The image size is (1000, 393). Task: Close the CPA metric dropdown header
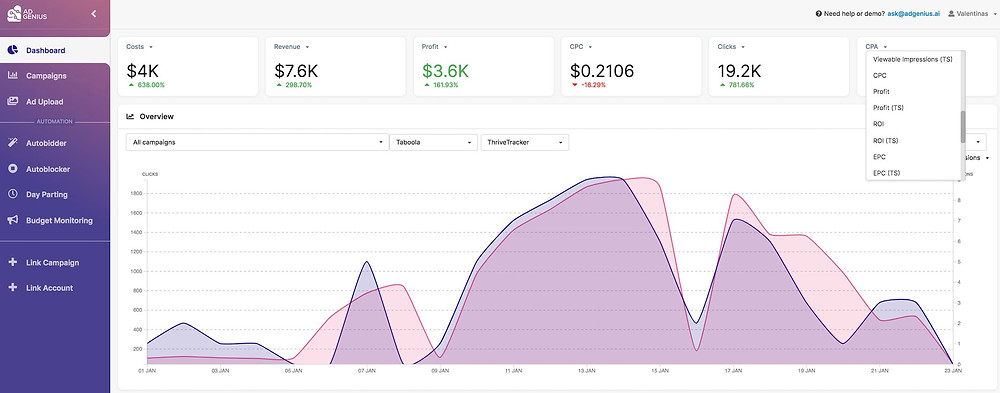point(877,47)
